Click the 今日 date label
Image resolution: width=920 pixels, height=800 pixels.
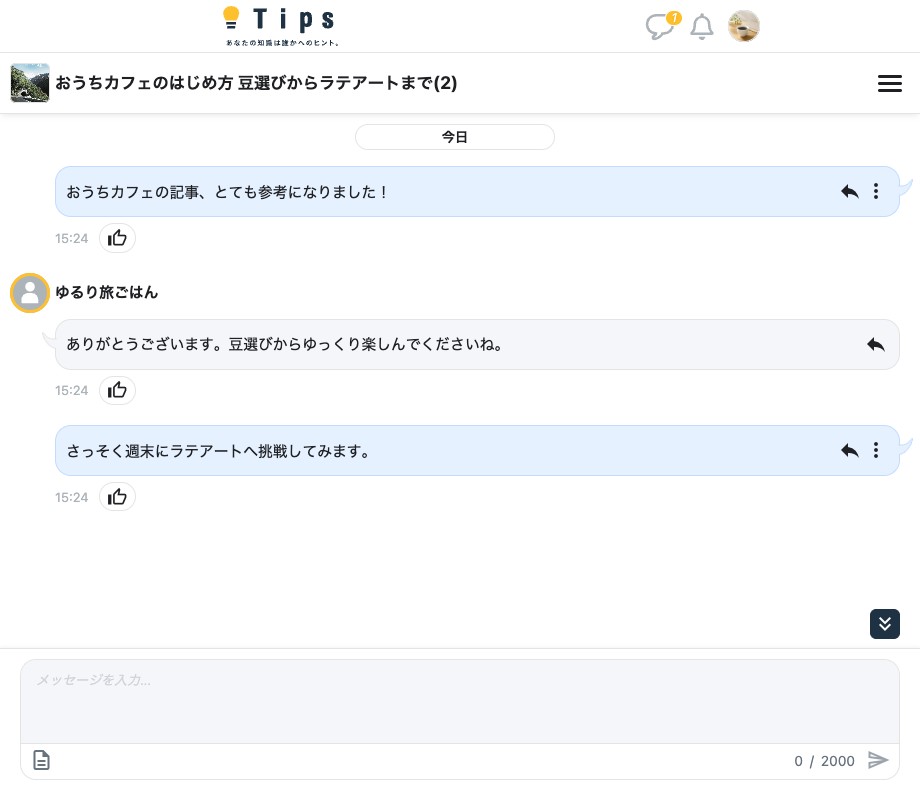pyautogui.click(x=455, y=137)
